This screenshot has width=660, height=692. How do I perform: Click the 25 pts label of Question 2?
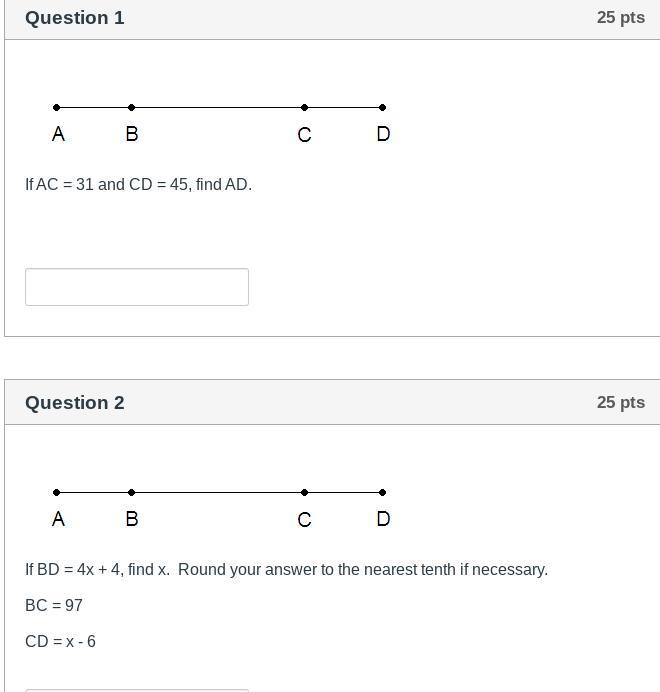620,403
